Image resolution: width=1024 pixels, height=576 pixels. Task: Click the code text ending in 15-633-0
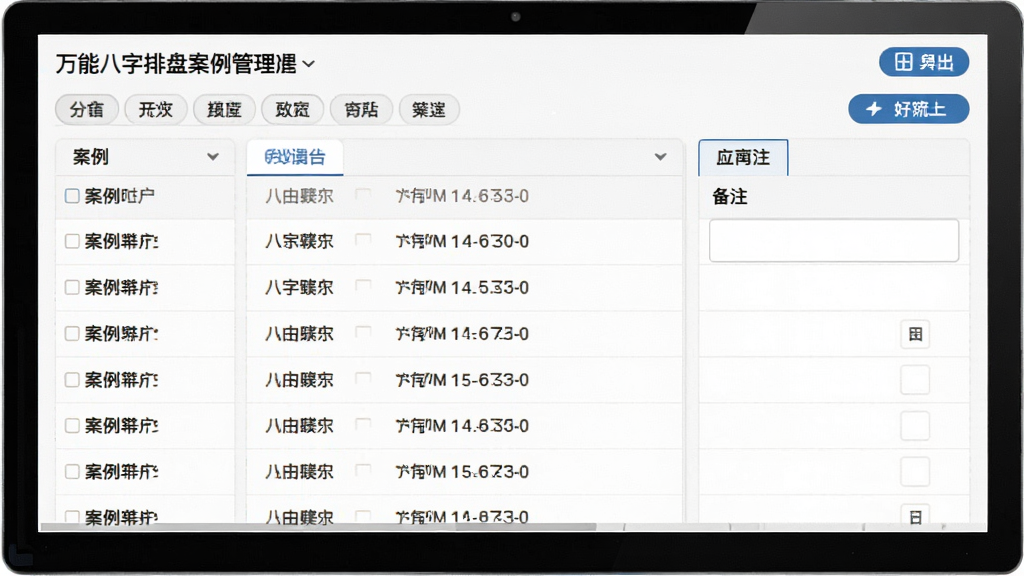[x=462, y=380]
